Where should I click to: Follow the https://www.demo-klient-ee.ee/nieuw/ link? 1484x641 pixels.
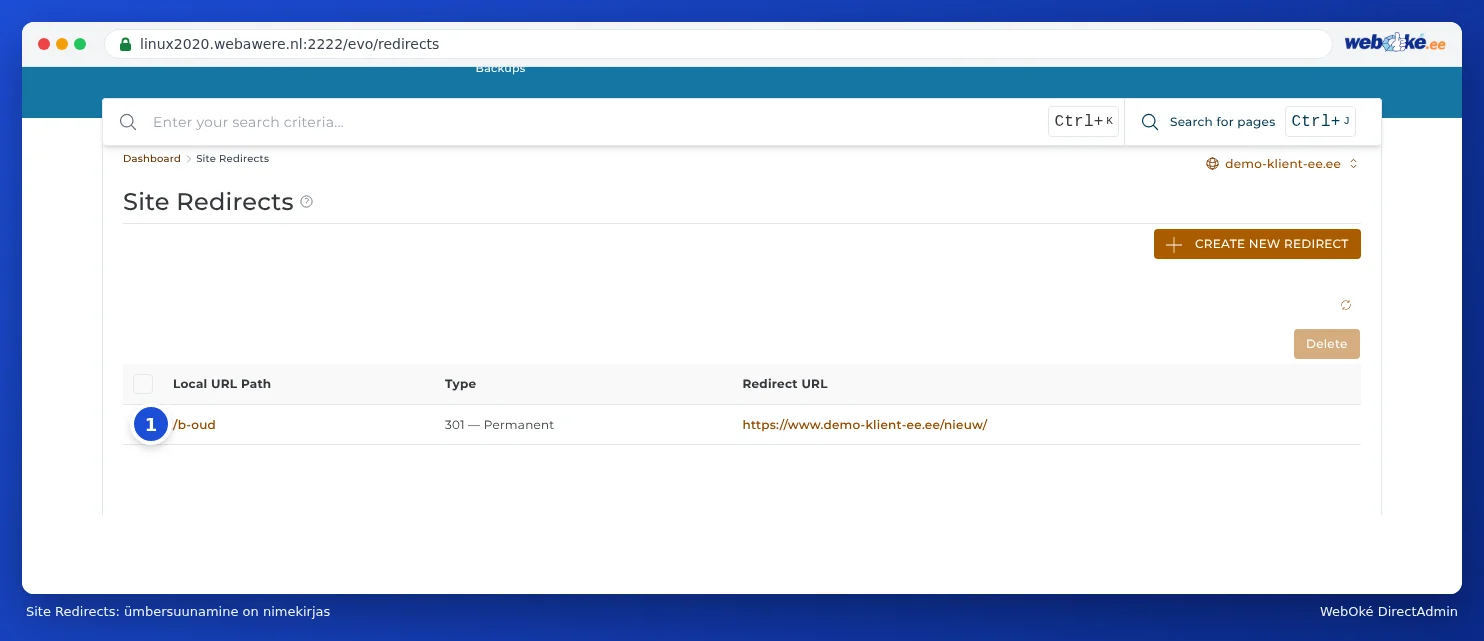point(864,425)
